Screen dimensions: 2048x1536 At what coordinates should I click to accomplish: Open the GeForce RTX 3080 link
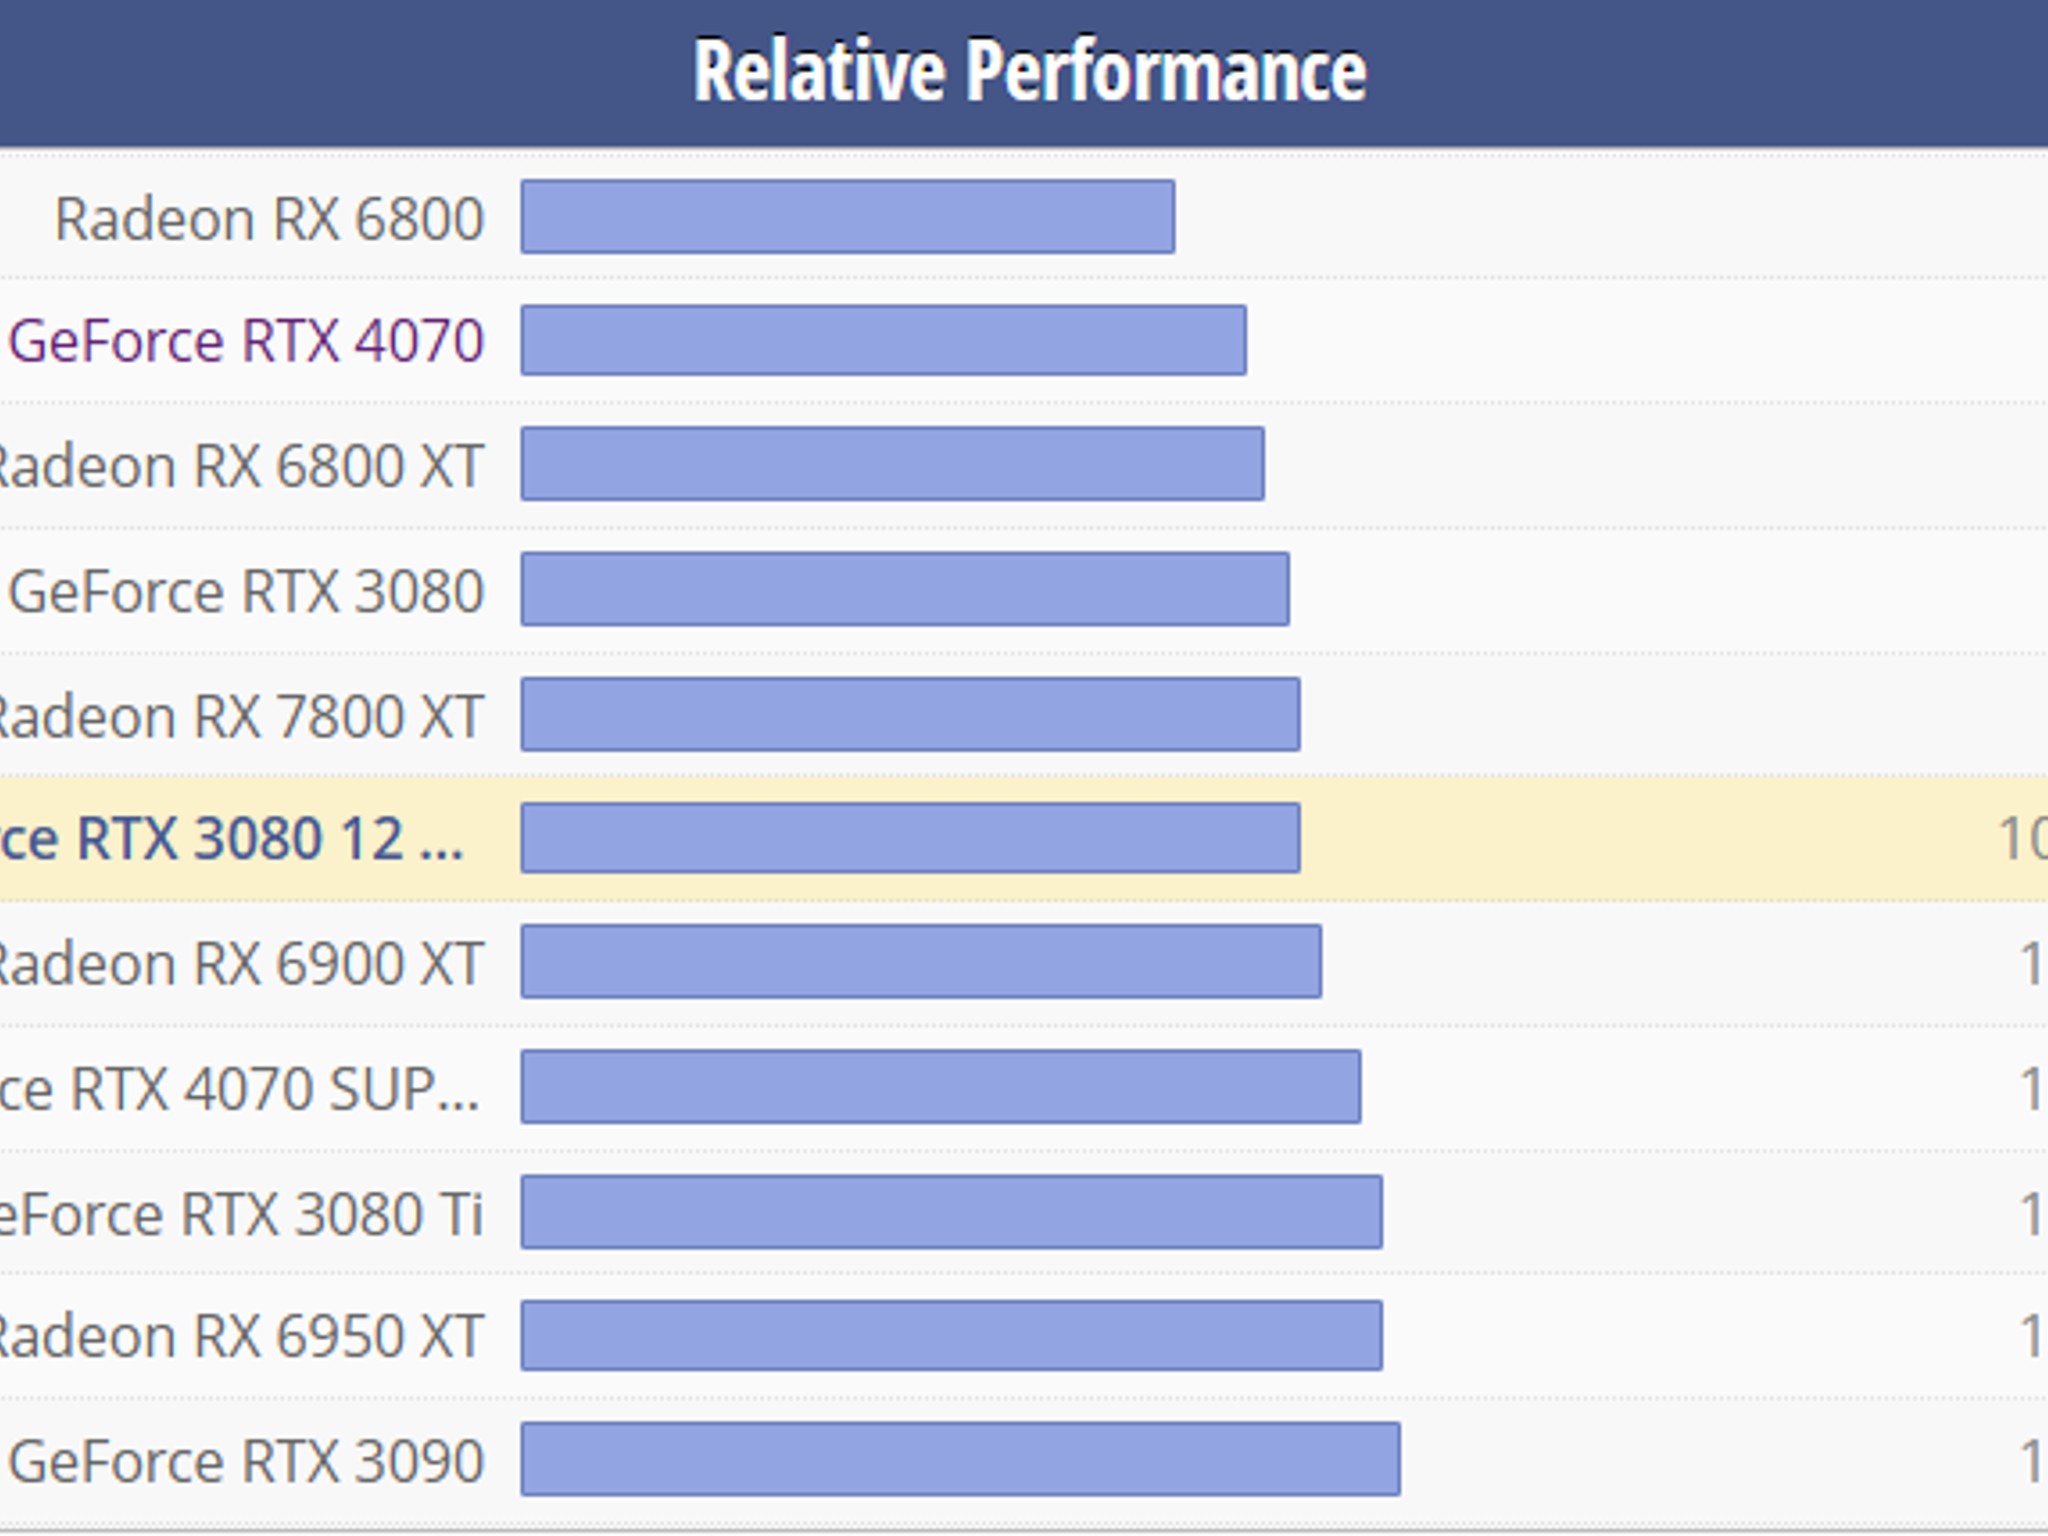247,590
